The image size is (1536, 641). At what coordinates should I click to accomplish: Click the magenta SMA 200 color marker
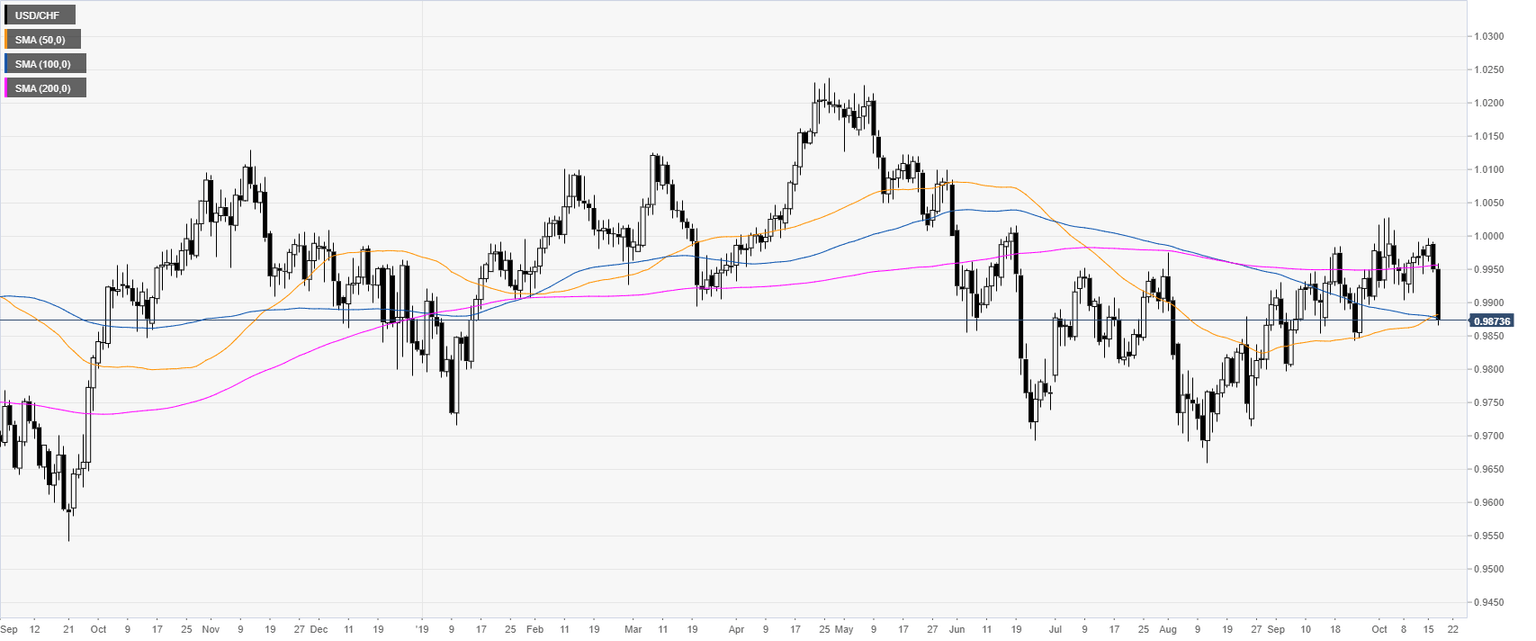click(x=6, y=88)
